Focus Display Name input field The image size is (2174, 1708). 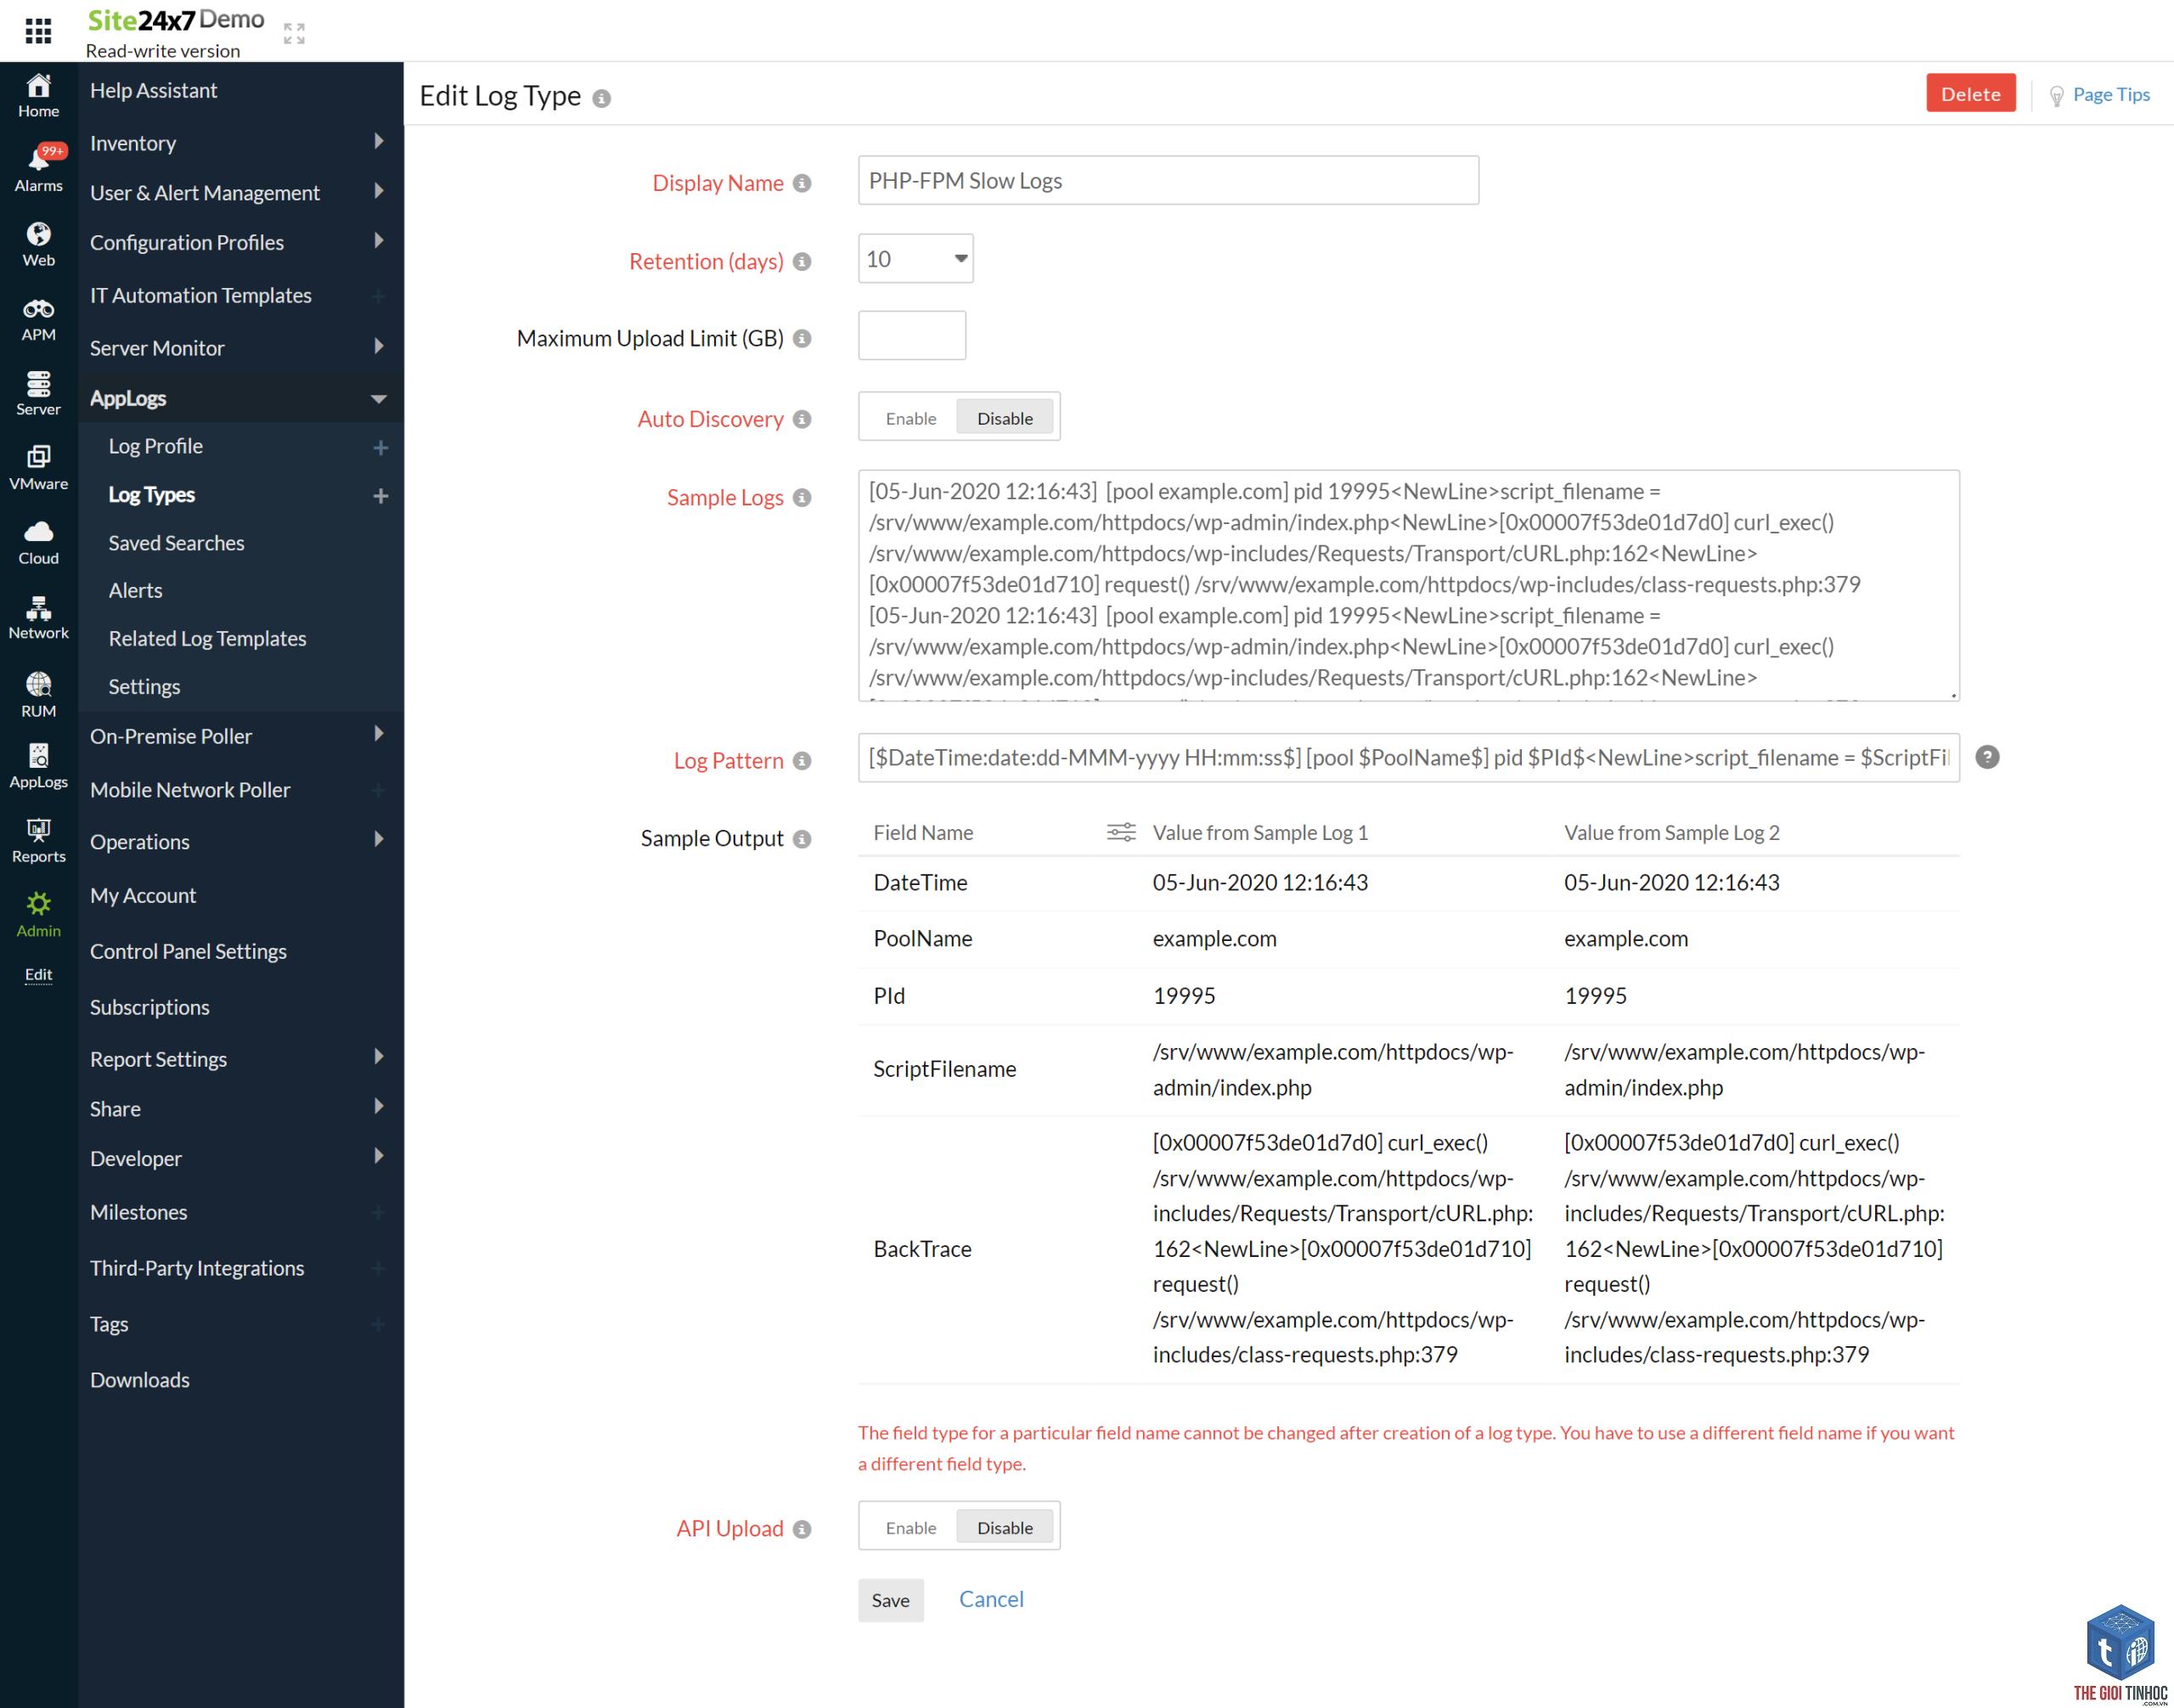click(1168, 180)
